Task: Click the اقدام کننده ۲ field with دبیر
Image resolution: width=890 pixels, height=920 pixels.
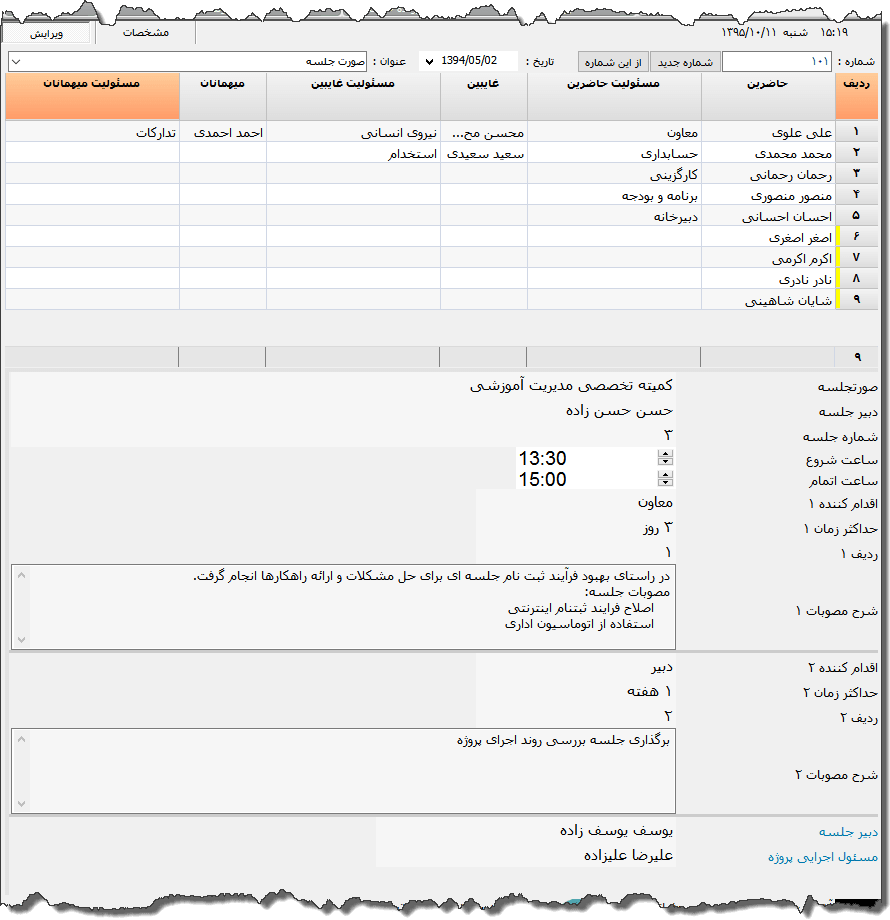Action: coord(575,668)
